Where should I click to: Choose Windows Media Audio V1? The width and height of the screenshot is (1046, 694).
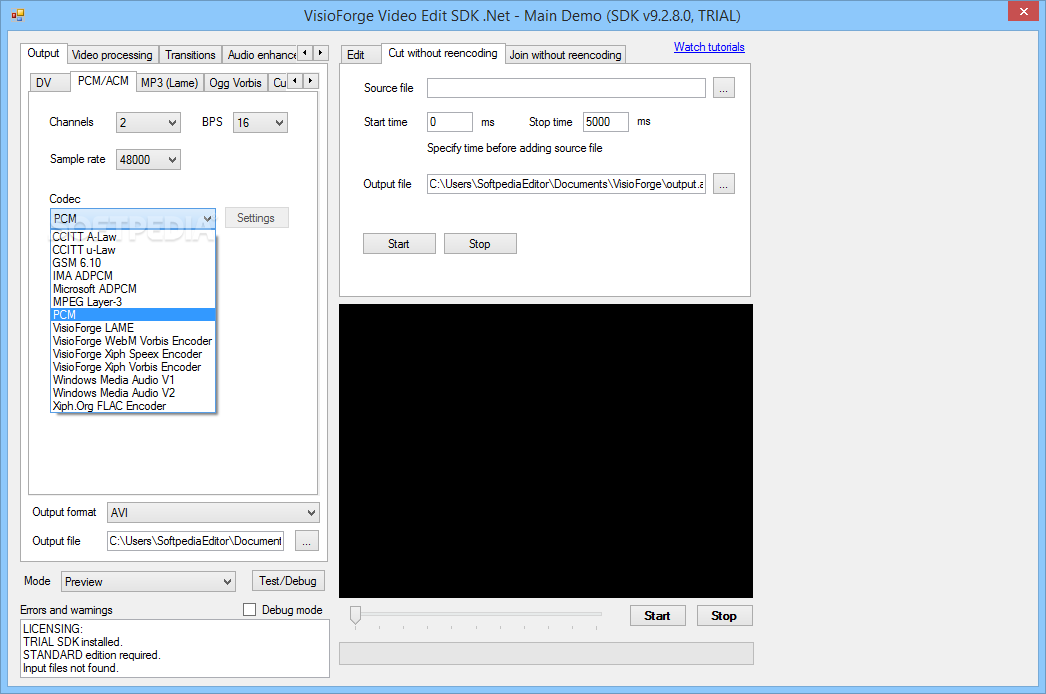pos(133,380)
